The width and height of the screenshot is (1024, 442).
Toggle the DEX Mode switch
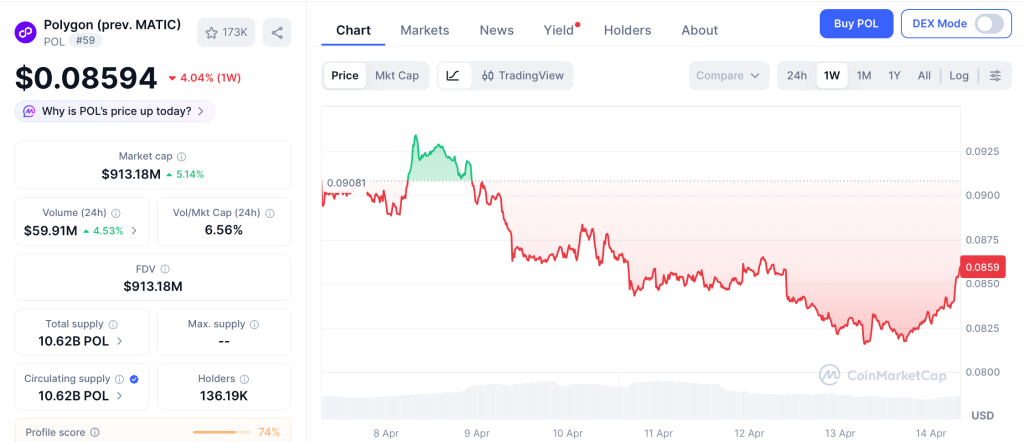(x=988, y=24)
